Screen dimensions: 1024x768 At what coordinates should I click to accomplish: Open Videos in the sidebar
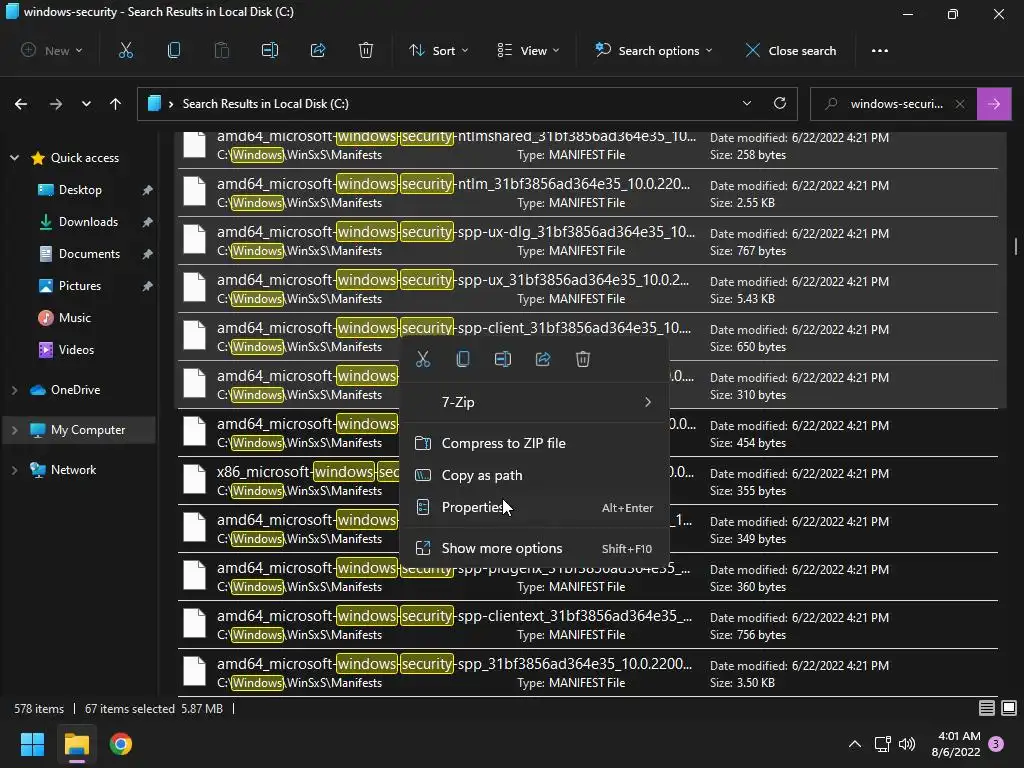coord(76,349)
